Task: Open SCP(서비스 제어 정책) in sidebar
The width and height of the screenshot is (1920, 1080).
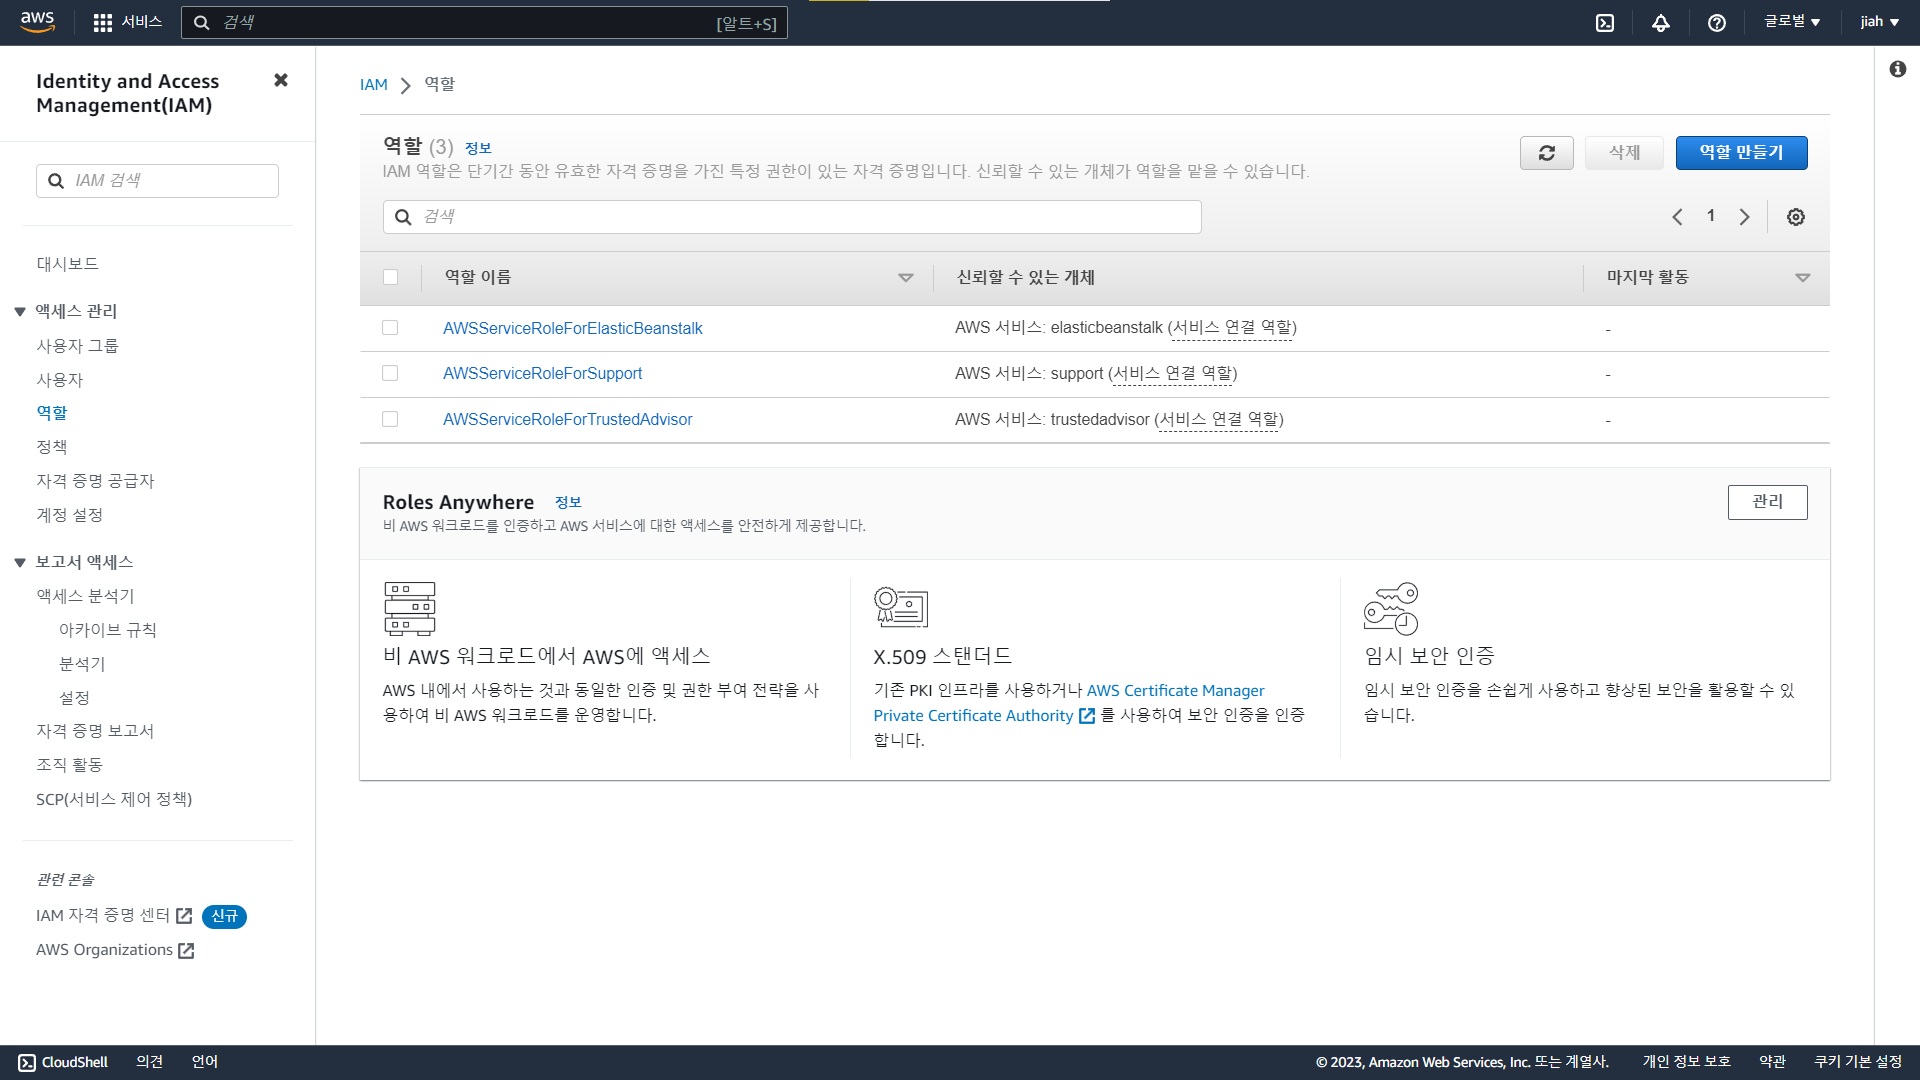Action: coord(114,799)
